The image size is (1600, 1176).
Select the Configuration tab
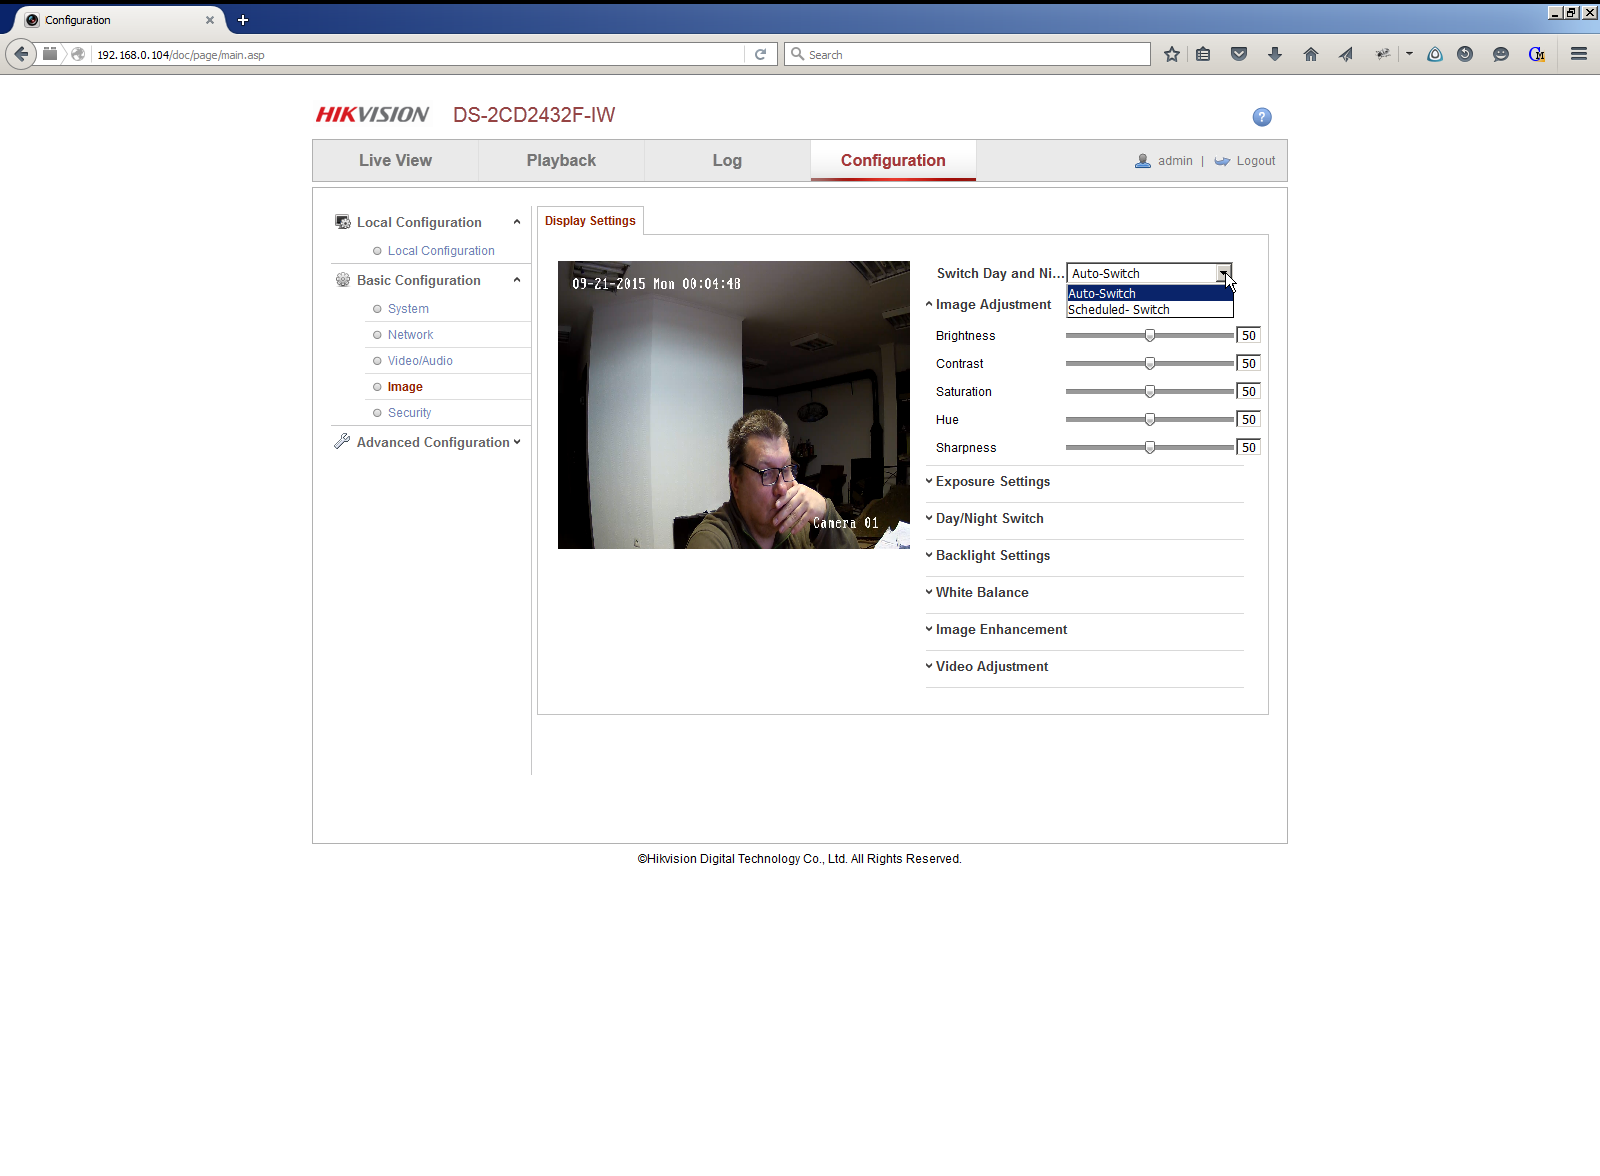pyautogui.click(x=893, y=161)
